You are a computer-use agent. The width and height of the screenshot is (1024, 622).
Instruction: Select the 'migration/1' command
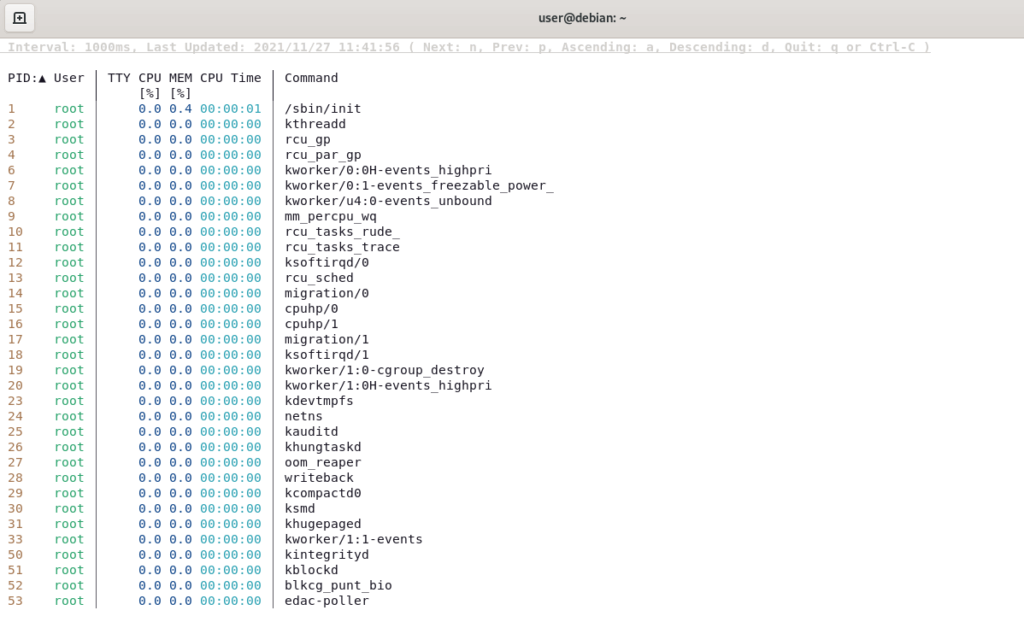(x=327, y=339)
